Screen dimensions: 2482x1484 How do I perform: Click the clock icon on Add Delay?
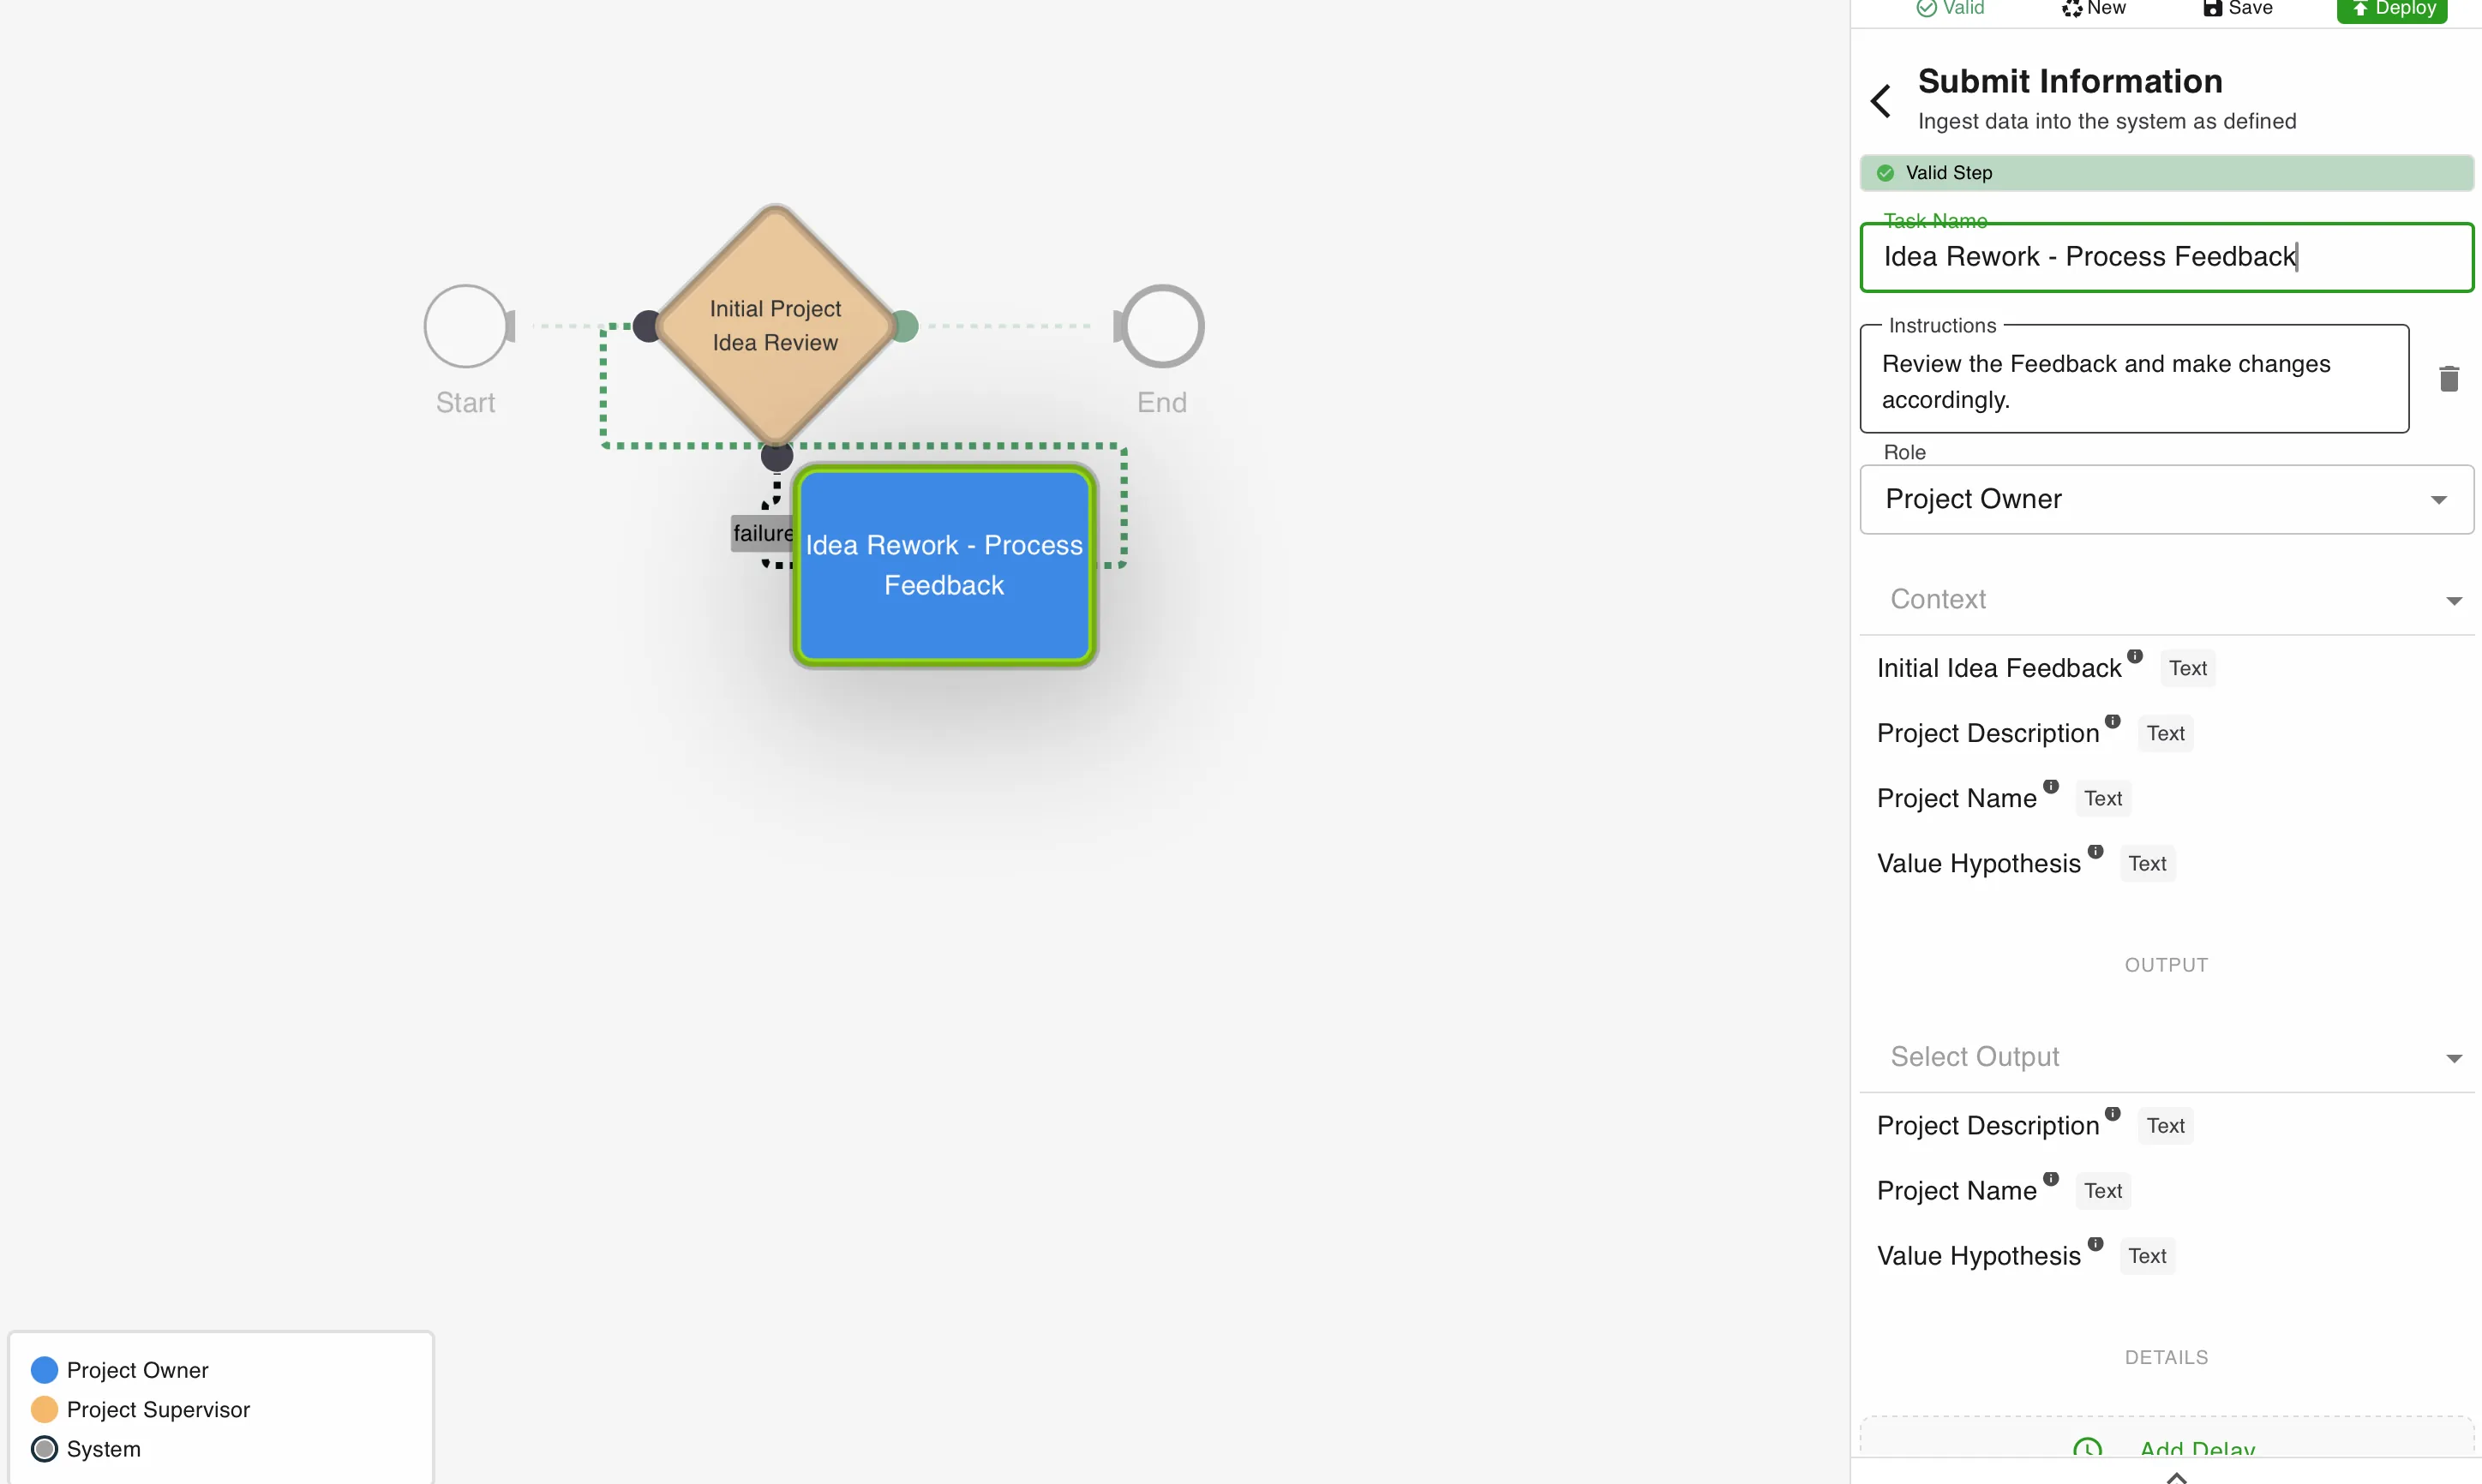click(x=2087, y=1449)
